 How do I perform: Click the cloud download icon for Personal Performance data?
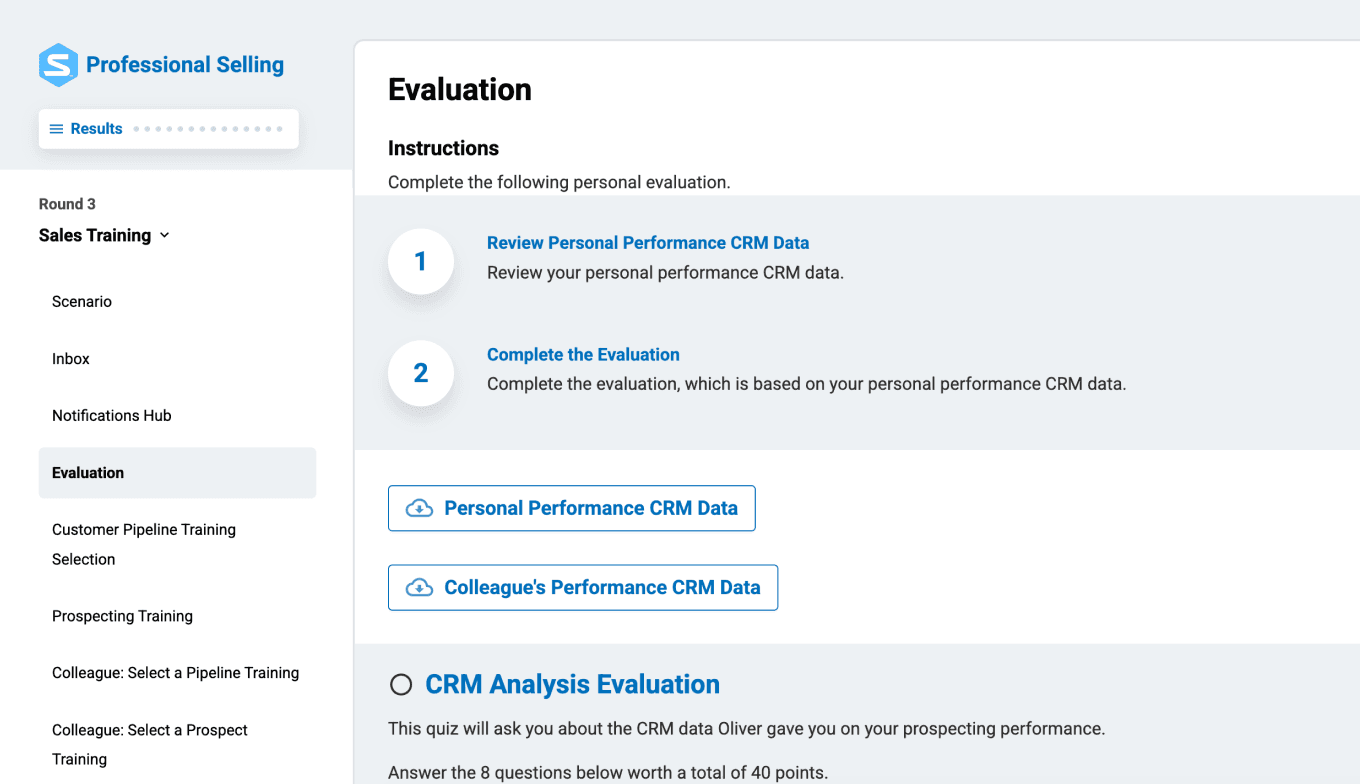pyautogui.click(x=419, y=508)
